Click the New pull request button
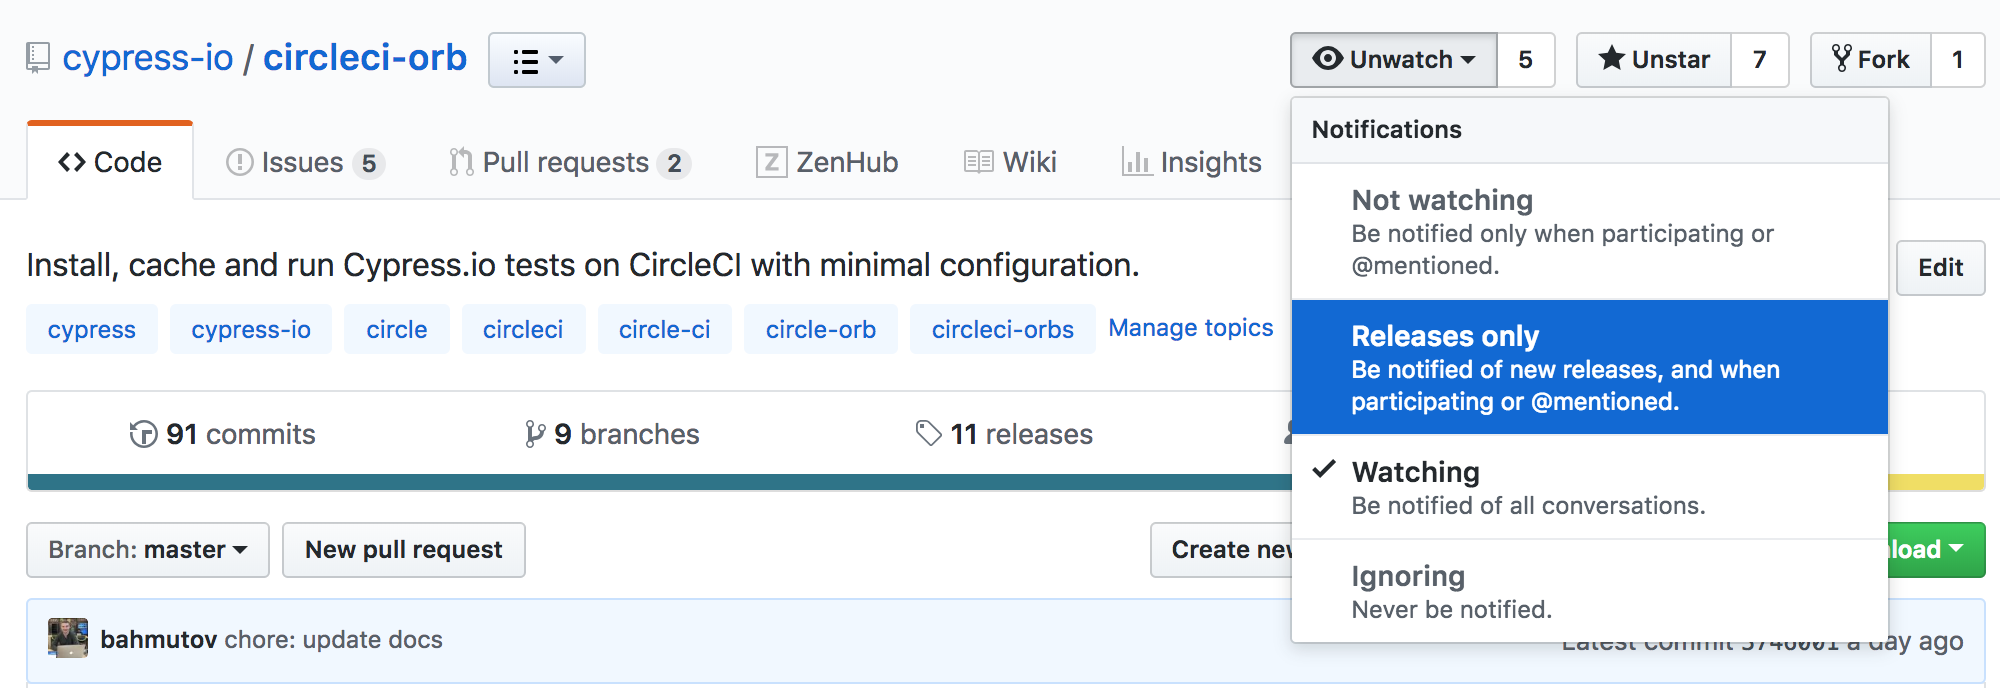The image size is (2000, 688). [x=404, y=550]
